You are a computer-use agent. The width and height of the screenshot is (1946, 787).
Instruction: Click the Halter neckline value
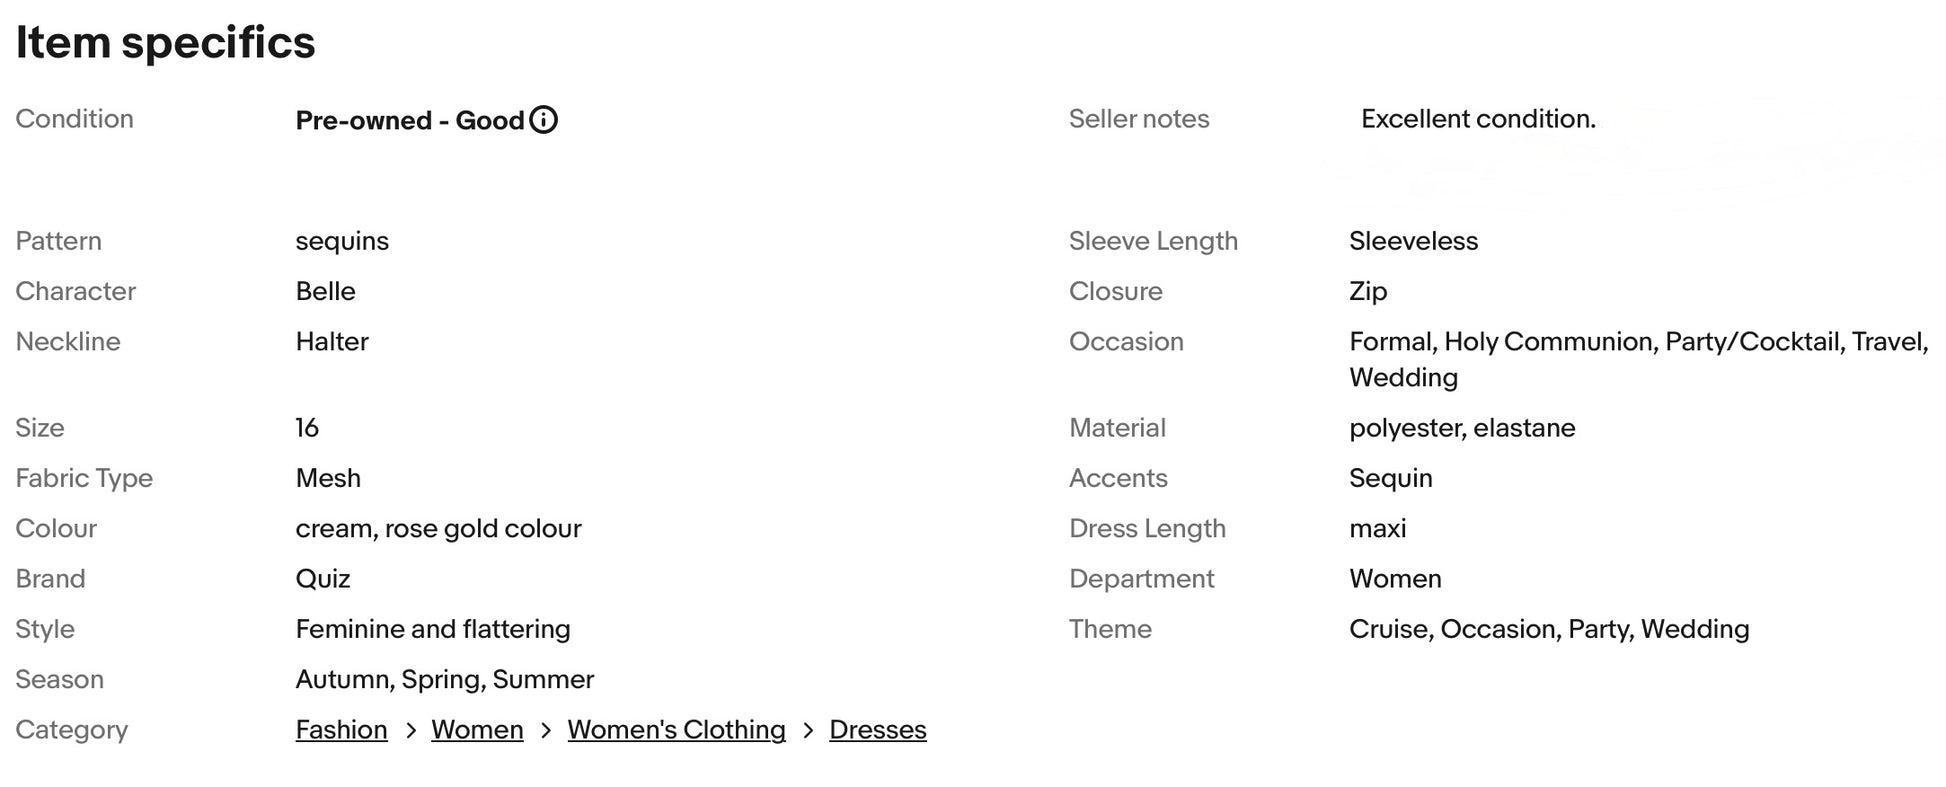[332, 342]
